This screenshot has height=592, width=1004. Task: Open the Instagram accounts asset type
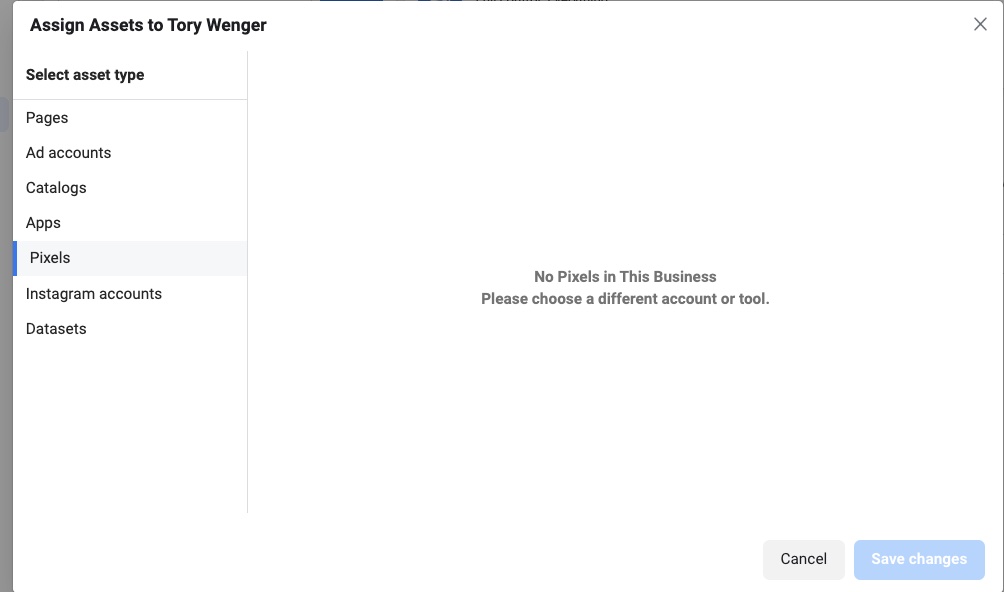94,294
